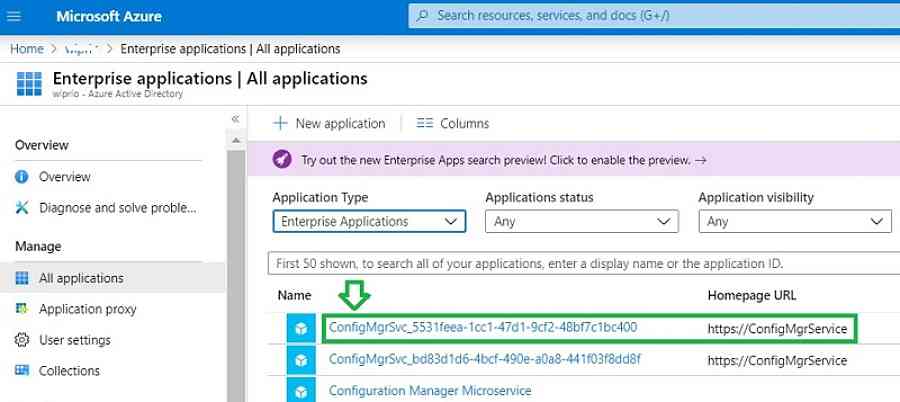Image resolution: width=900 pixels, height=402 pixels.
Task: Click the Application proxy icon
Action: (x=22, y=309)
